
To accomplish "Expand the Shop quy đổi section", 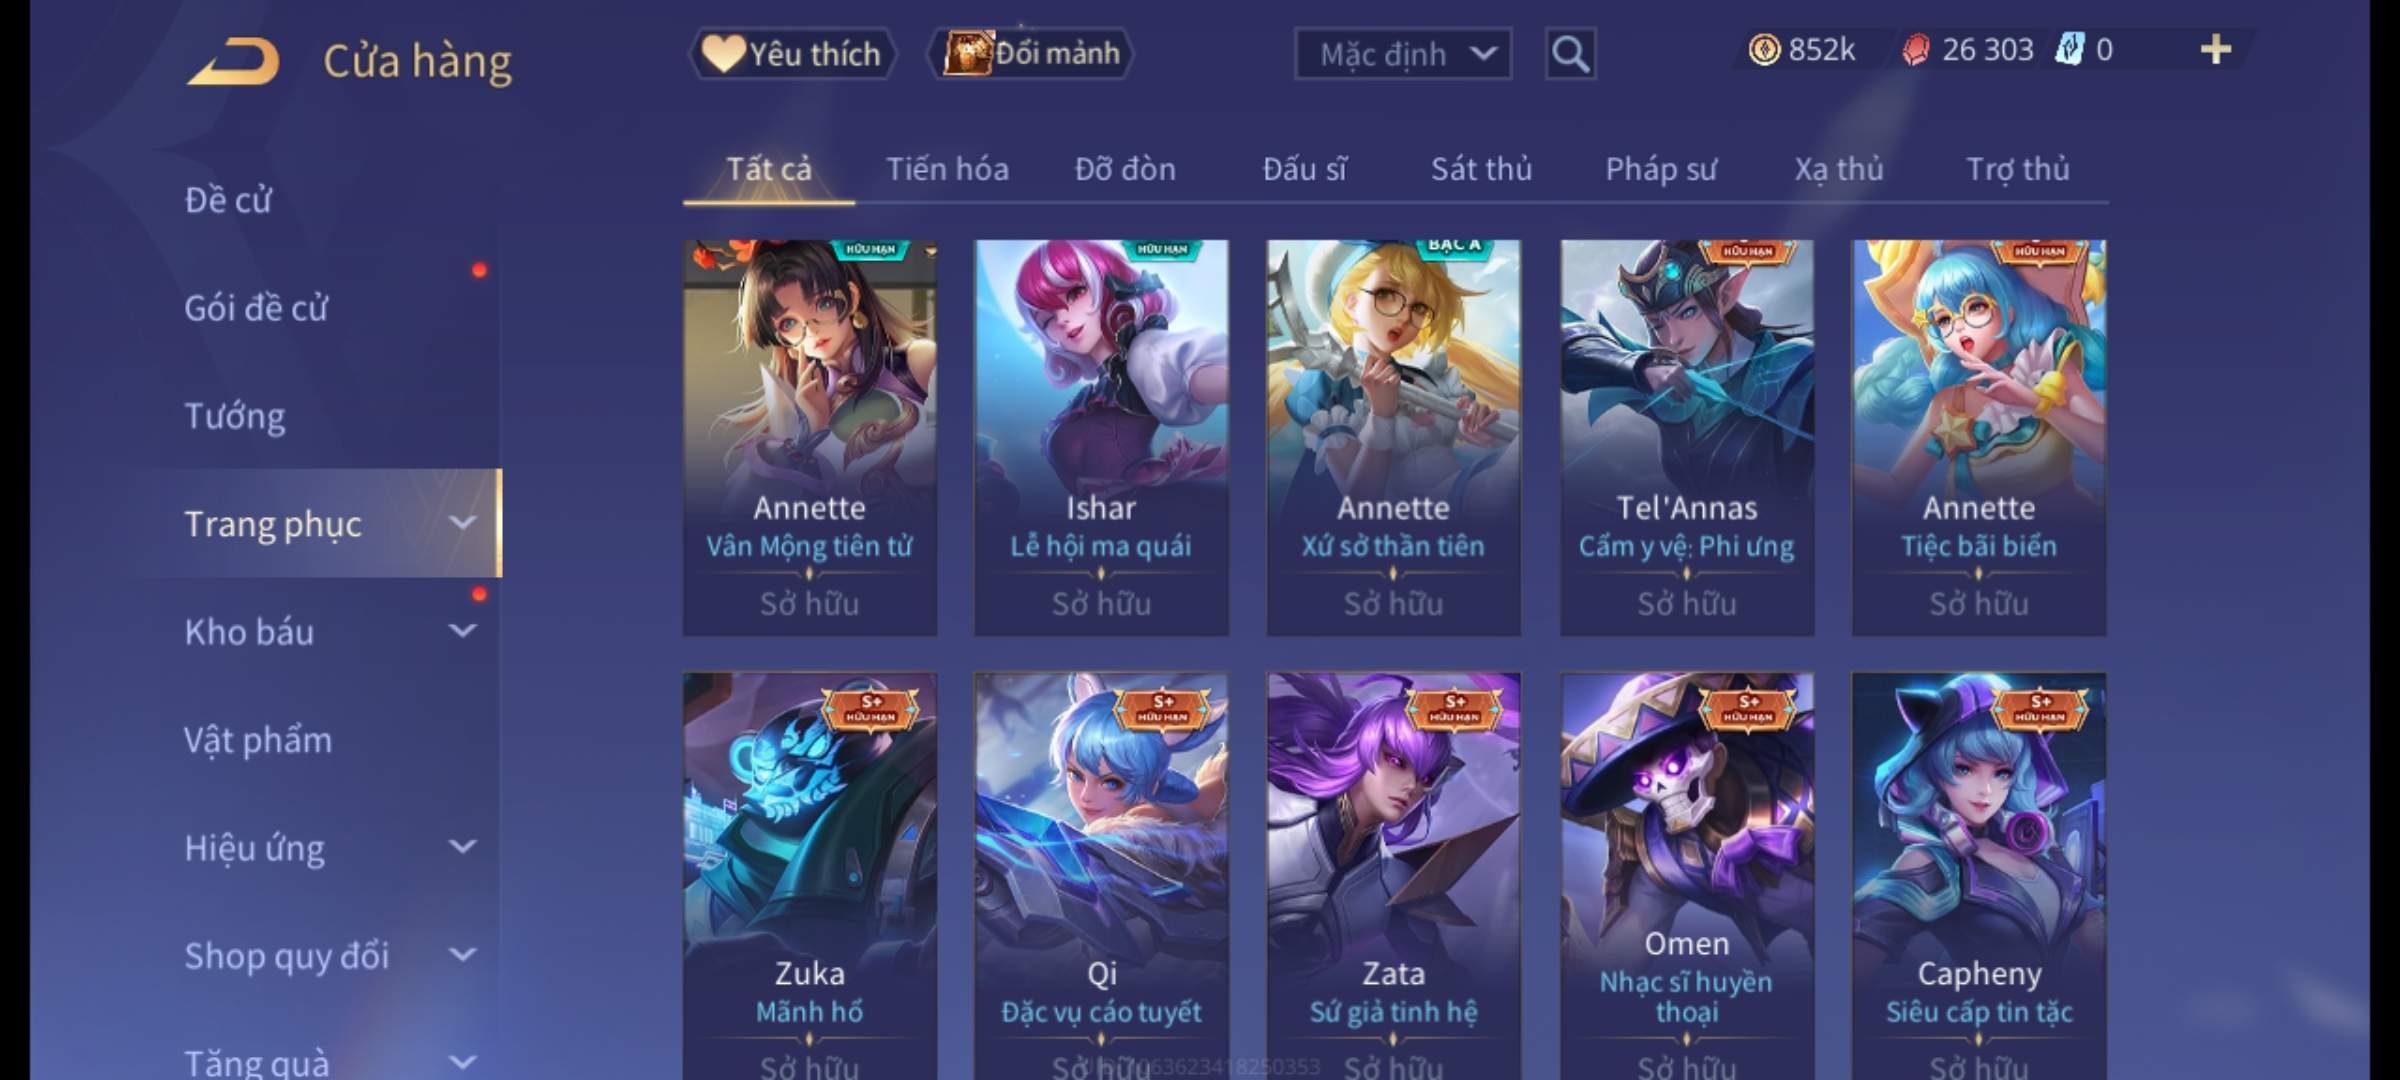I will point(462,955).
